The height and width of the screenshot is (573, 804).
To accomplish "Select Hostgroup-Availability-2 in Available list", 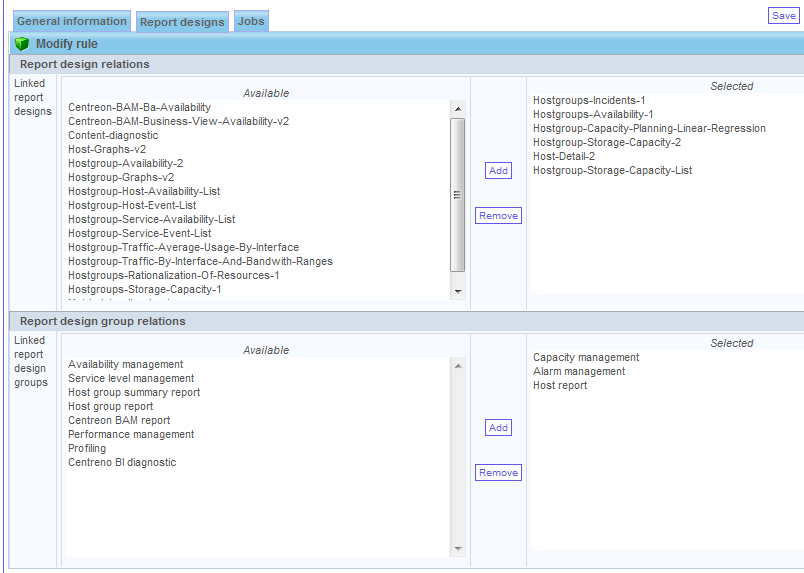I will click(125, 163).
